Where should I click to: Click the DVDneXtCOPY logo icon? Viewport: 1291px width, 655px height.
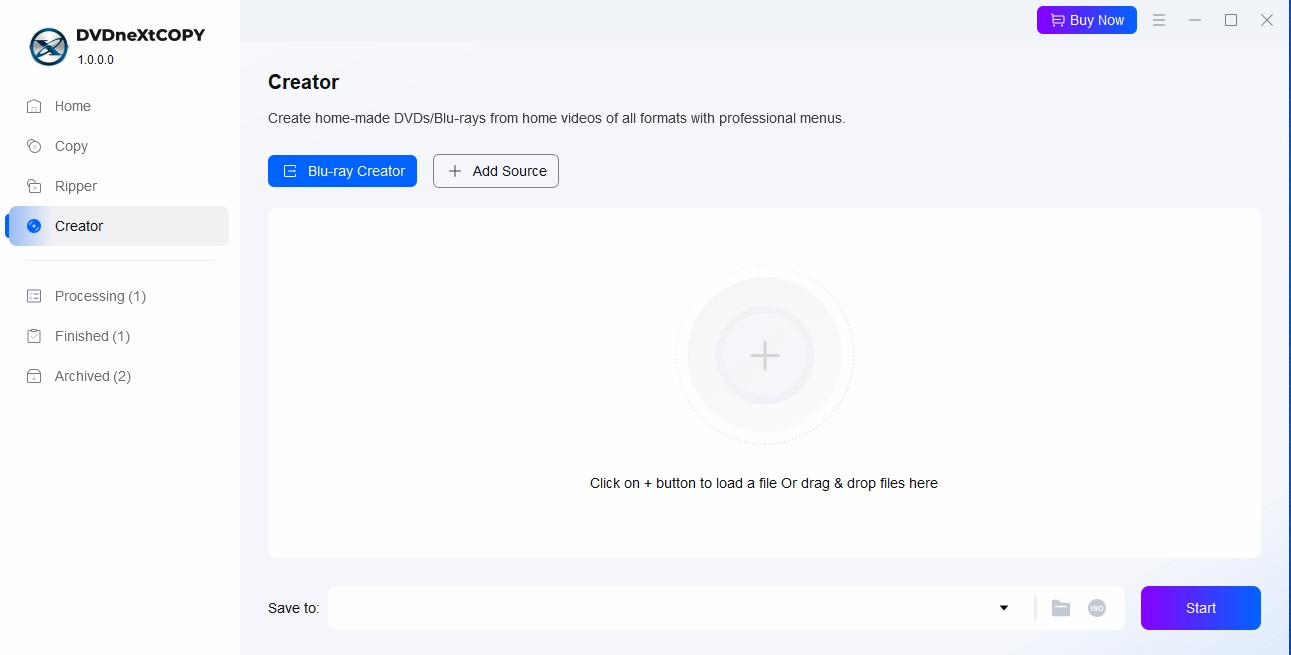coord(48,46)
